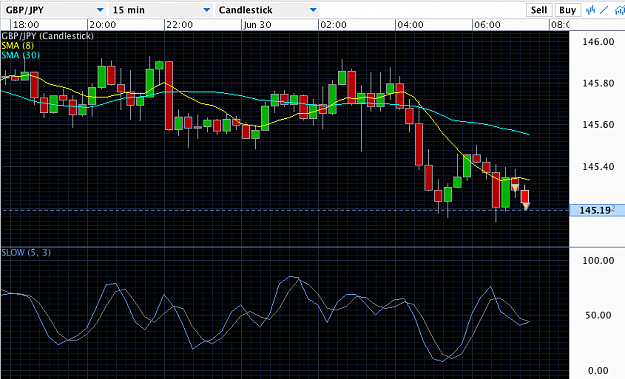This screenshot has width=625, height=379.
Task: Select the trend line drawing tool
Action: (605, 10)
